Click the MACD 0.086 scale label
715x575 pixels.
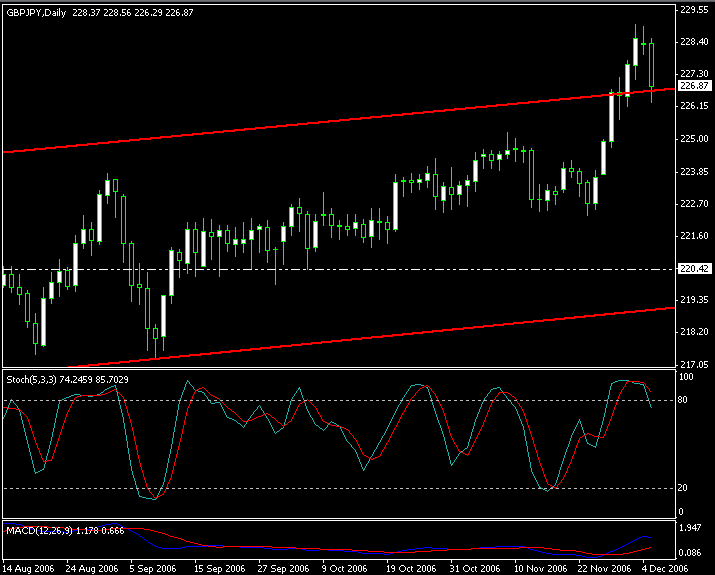[690, 553]
